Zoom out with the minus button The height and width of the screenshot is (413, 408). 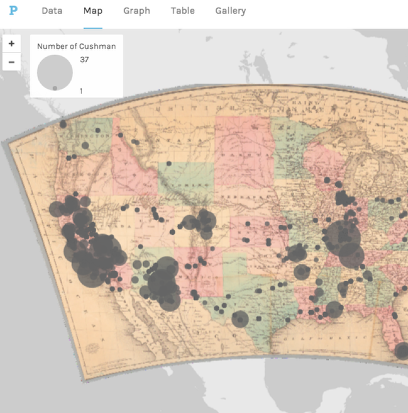[x=12, y=62]
